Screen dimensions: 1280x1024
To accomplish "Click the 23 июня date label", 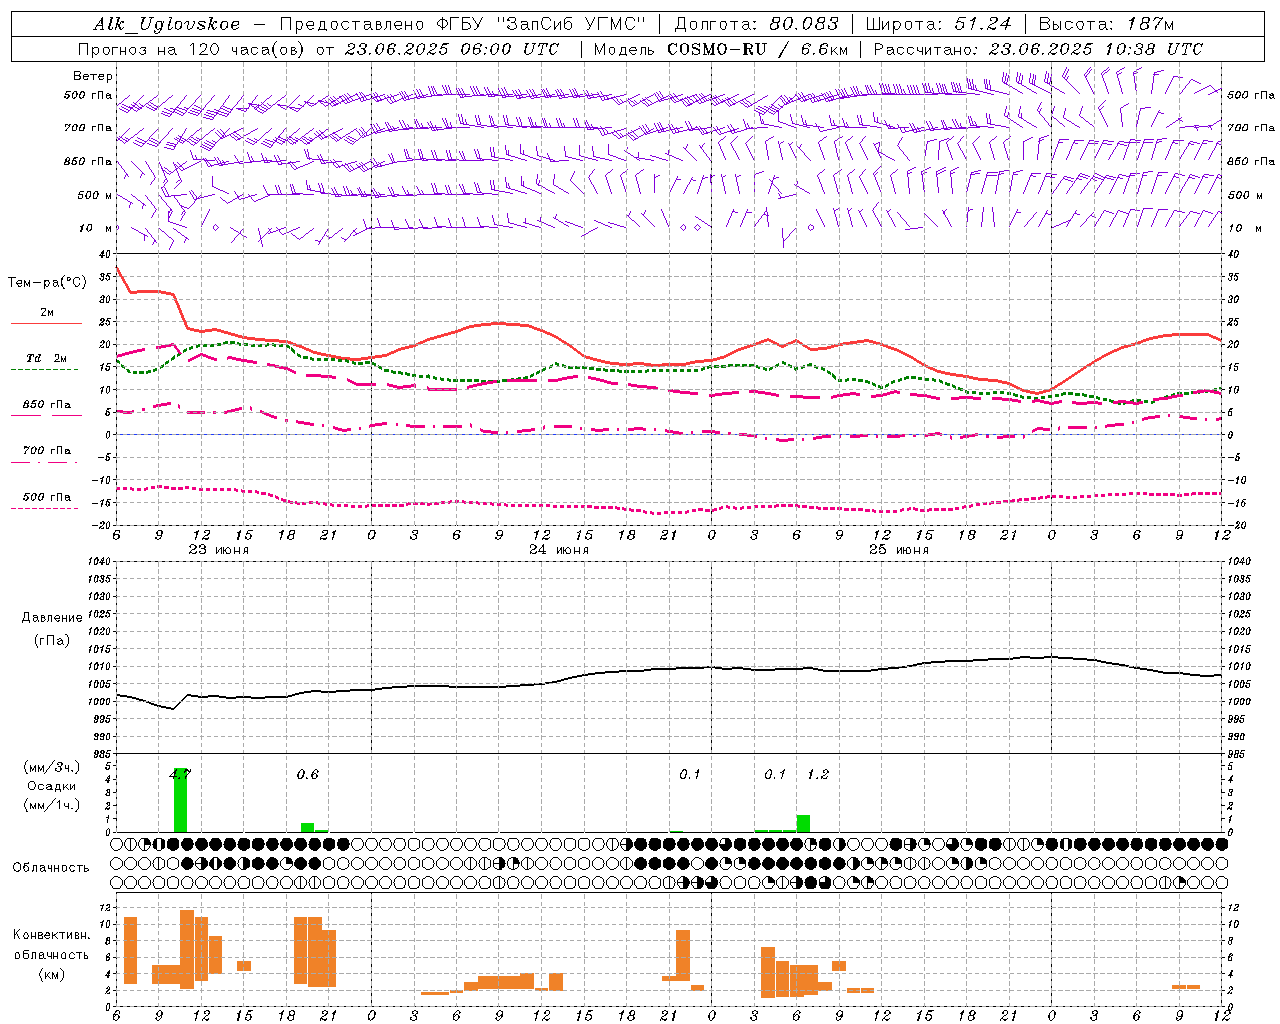I will click(219, 550).
